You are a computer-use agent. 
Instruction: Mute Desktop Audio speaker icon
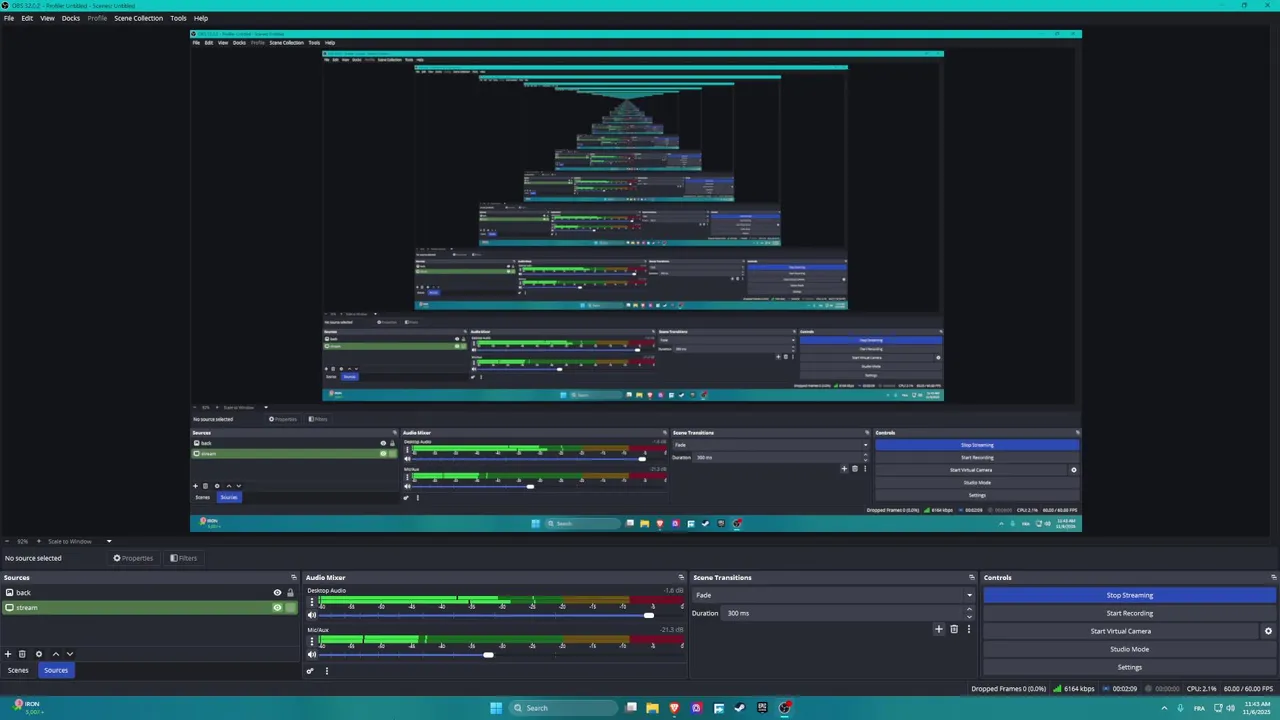coord(311,615)
